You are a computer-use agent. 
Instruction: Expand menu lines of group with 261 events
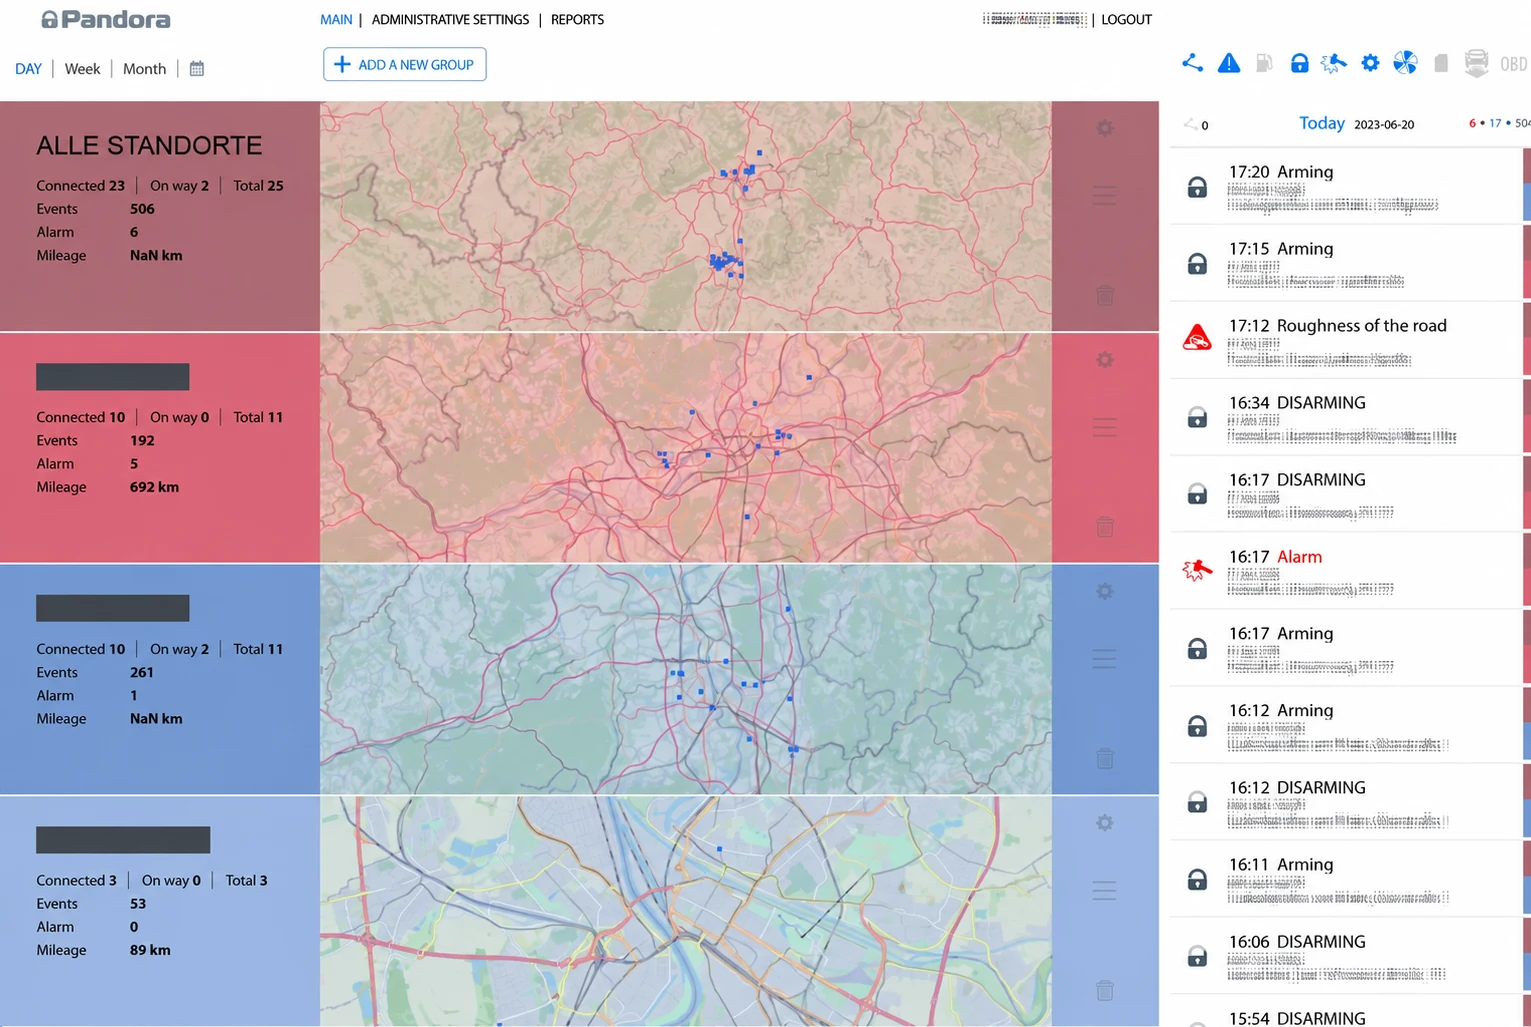click(1104, 660)
